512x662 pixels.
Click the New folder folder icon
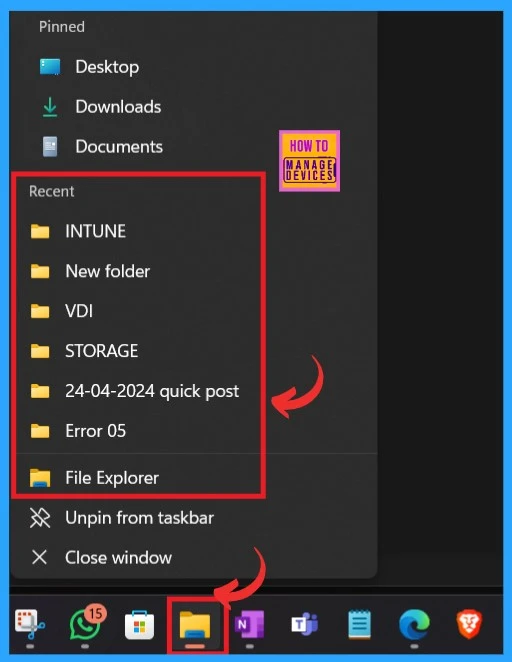40,271
